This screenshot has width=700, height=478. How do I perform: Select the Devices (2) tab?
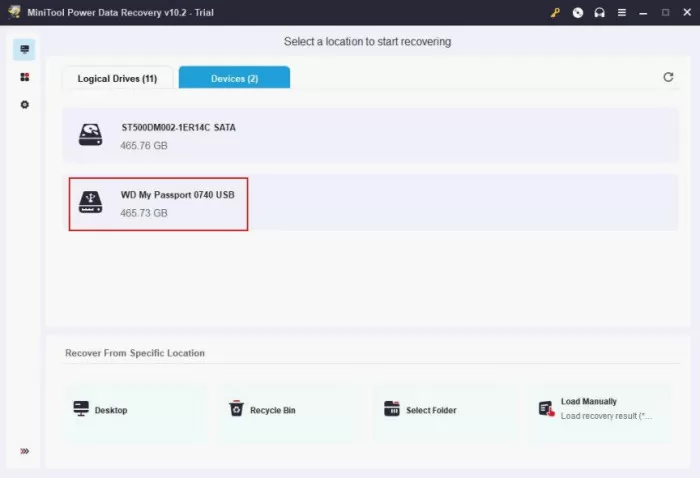234,78
